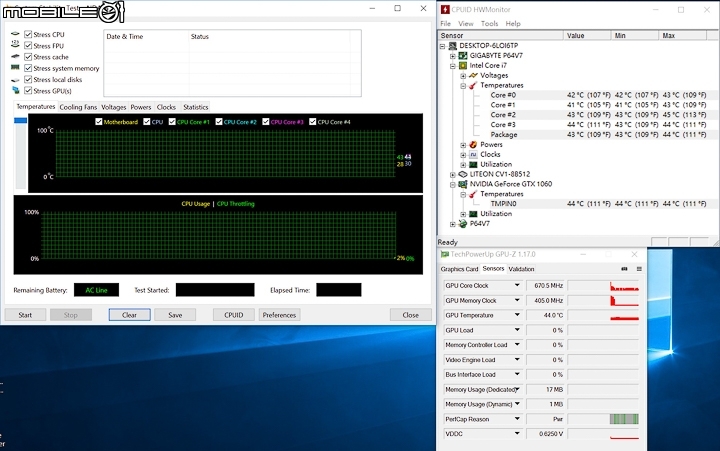
Task: Open the GPU Core Clock sensor dropdown
Action: click(517, 286)
